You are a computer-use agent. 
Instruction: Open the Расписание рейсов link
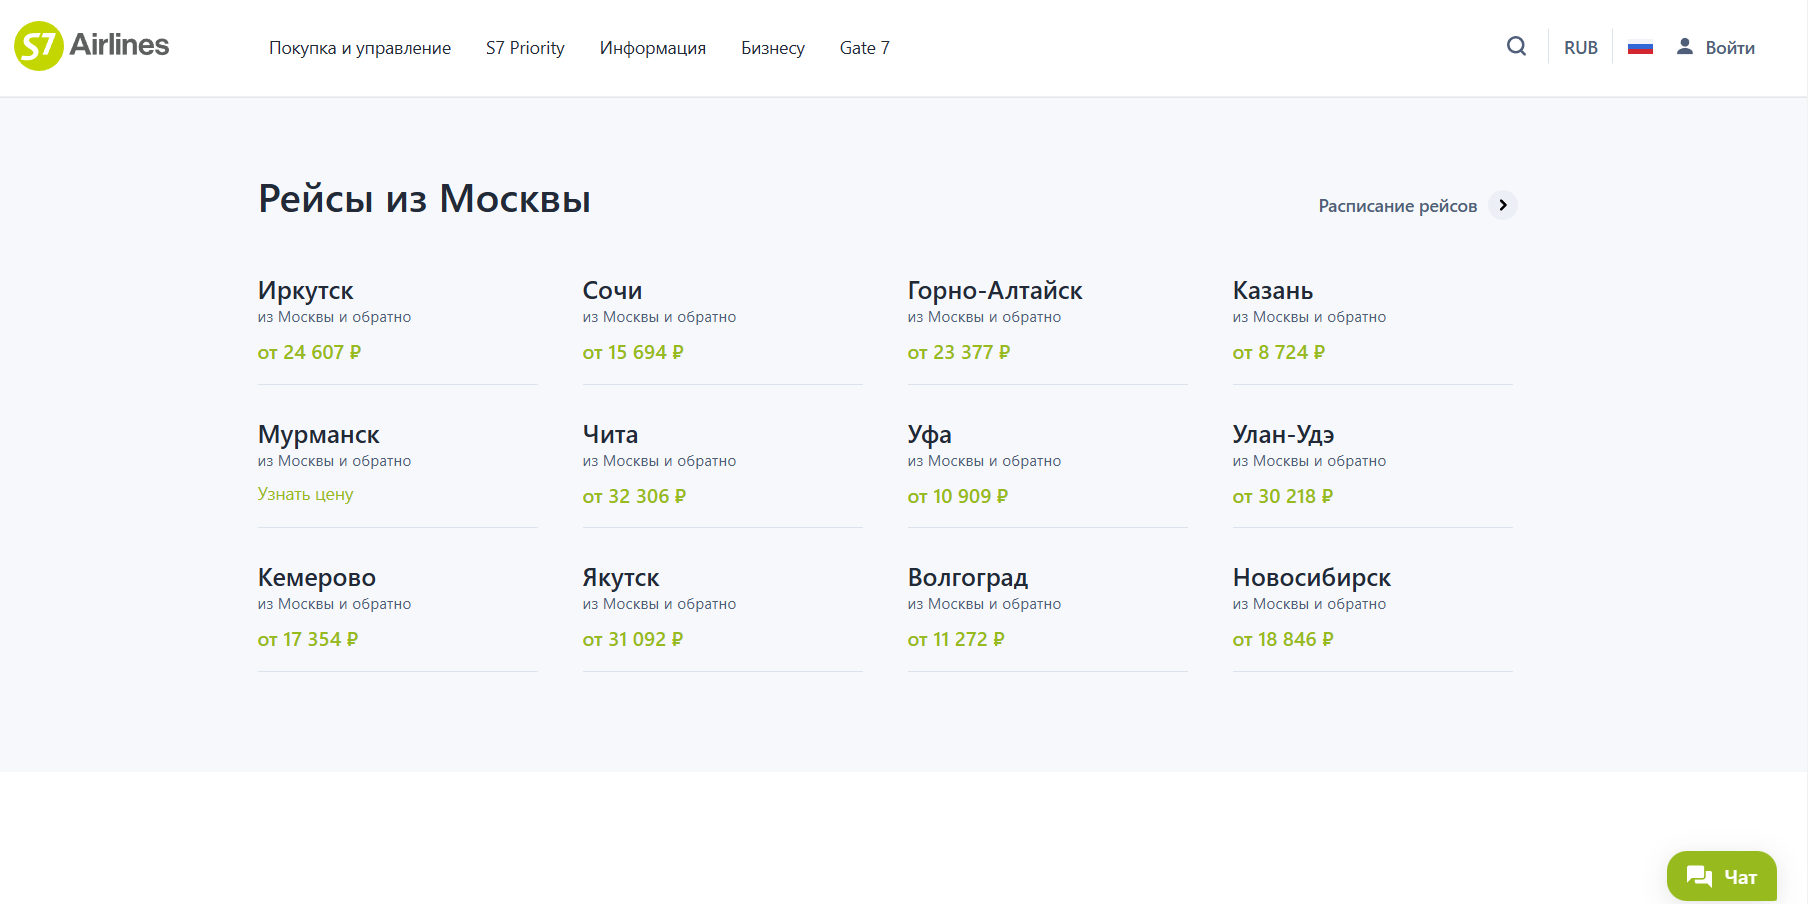coord(1397,206)
